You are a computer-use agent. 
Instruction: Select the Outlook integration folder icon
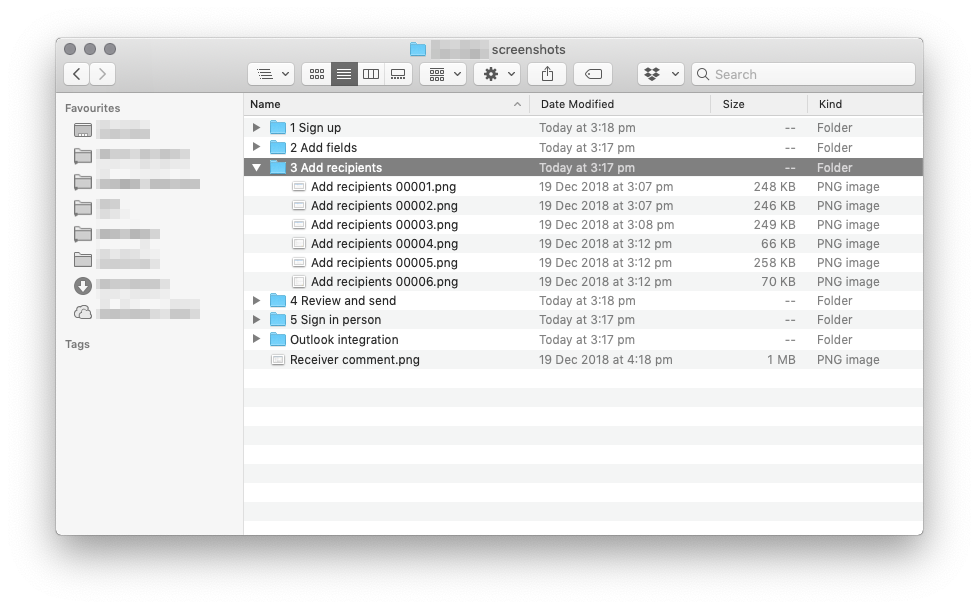(278, 339)
